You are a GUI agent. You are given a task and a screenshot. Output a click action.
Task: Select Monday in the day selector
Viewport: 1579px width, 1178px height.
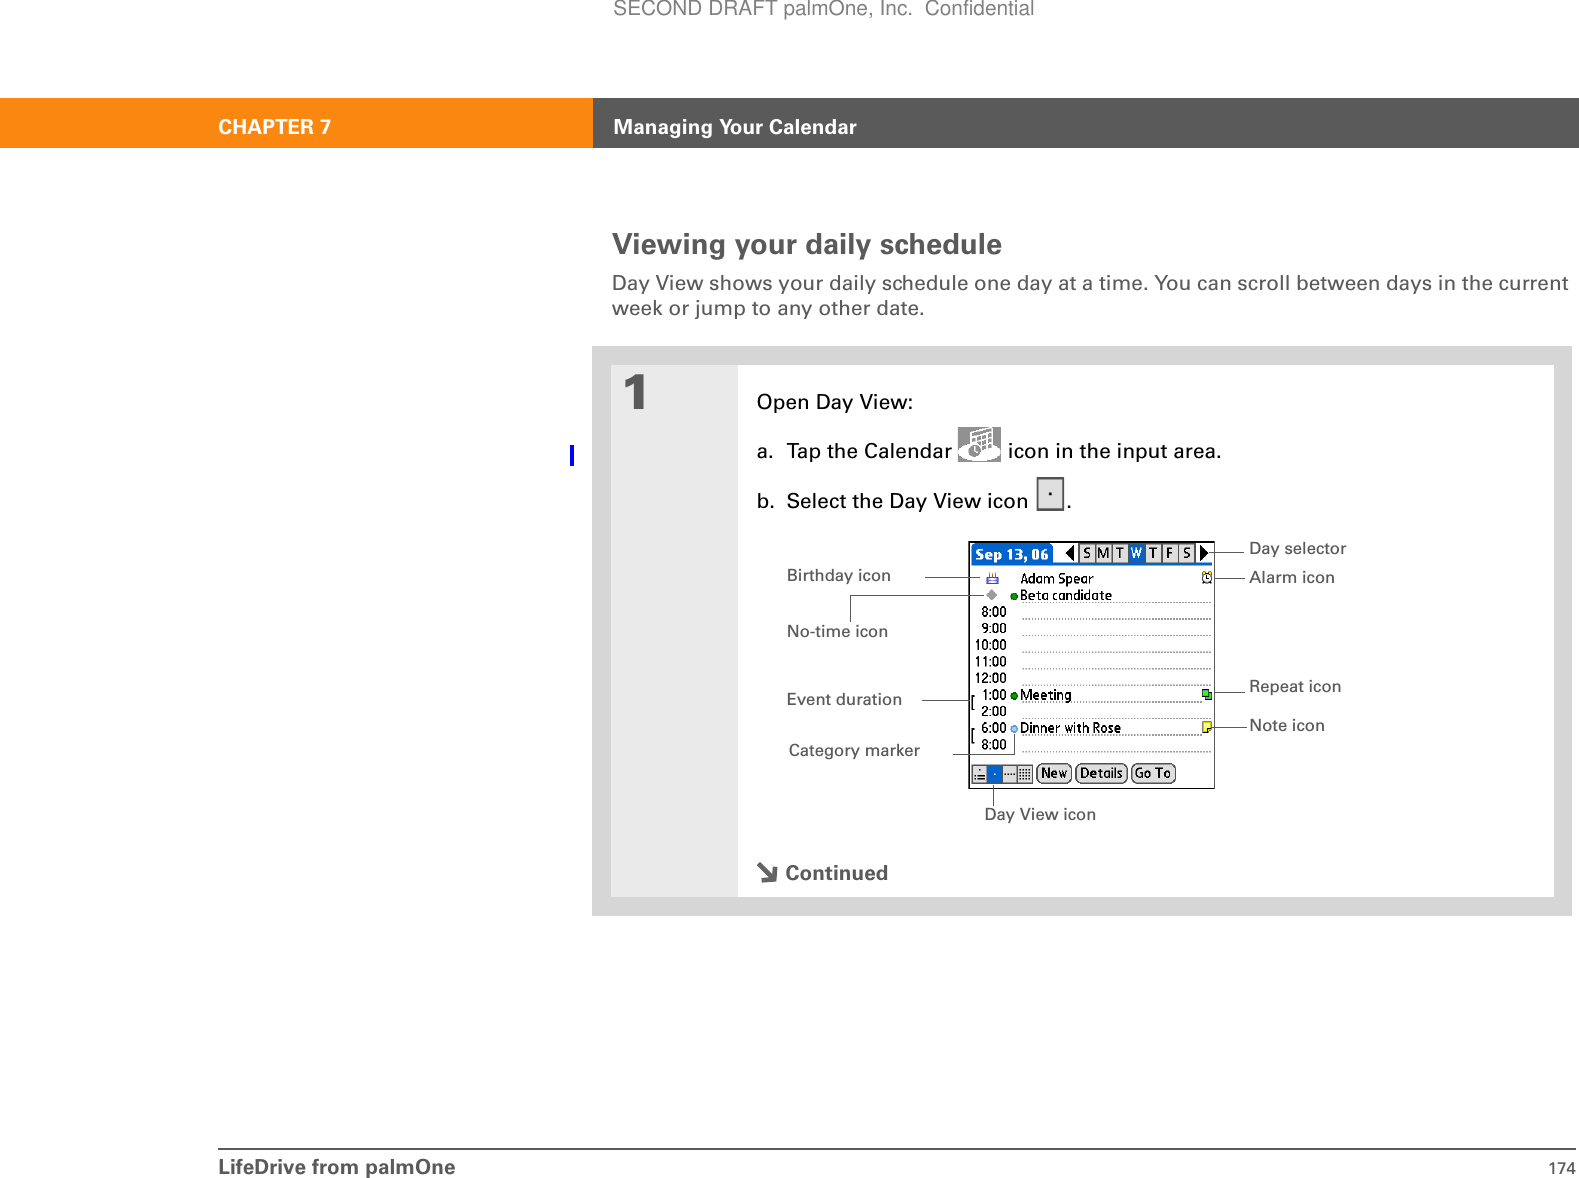(1103, 553)
